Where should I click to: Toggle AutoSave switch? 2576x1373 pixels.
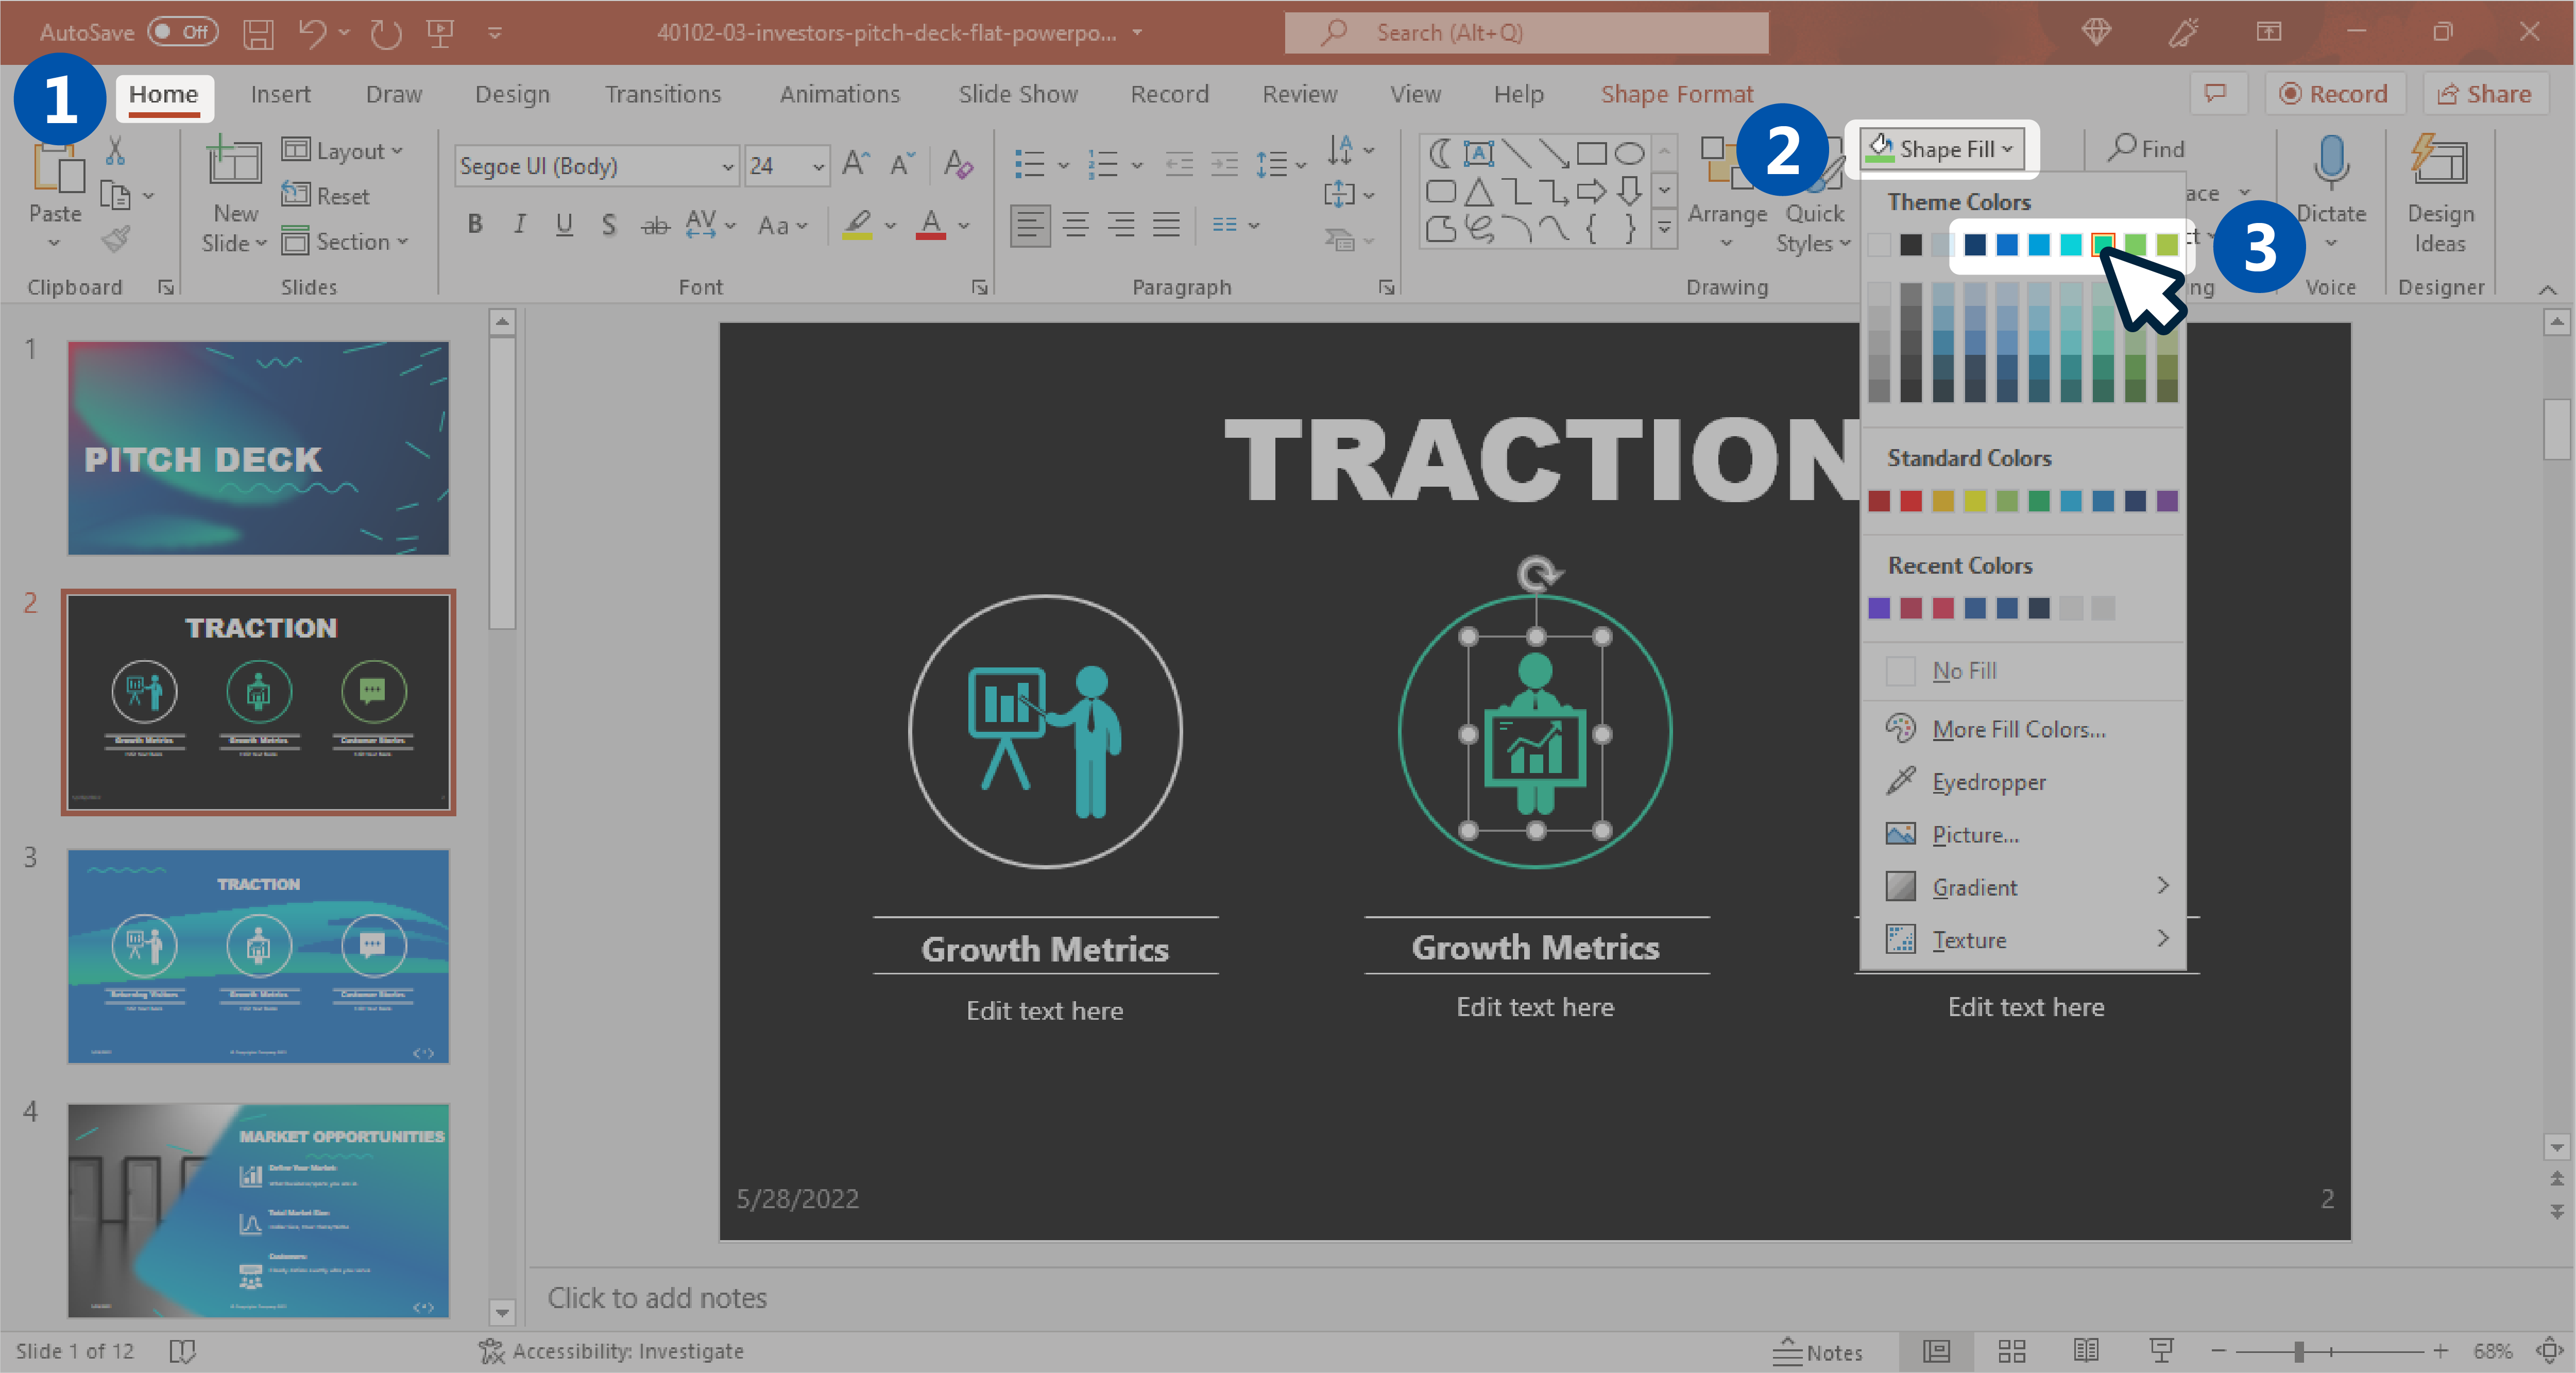tap(184, 32)
